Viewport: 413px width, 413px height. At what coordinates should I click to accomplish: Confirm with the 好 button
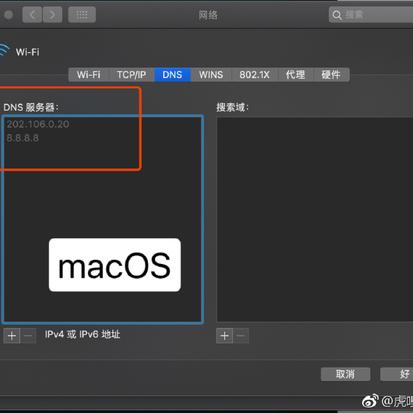398,374
